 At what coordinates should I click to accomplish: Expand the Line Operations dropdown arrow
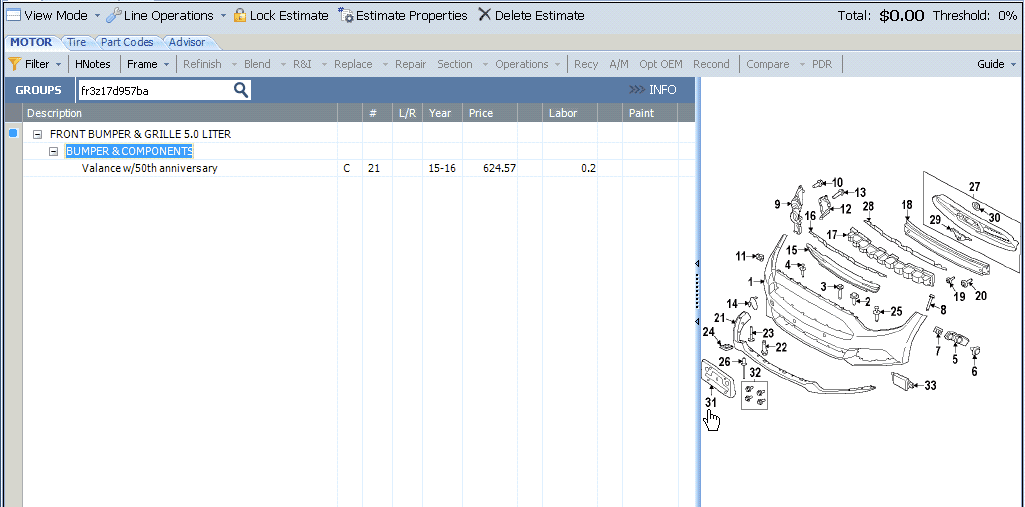point(223,15)
